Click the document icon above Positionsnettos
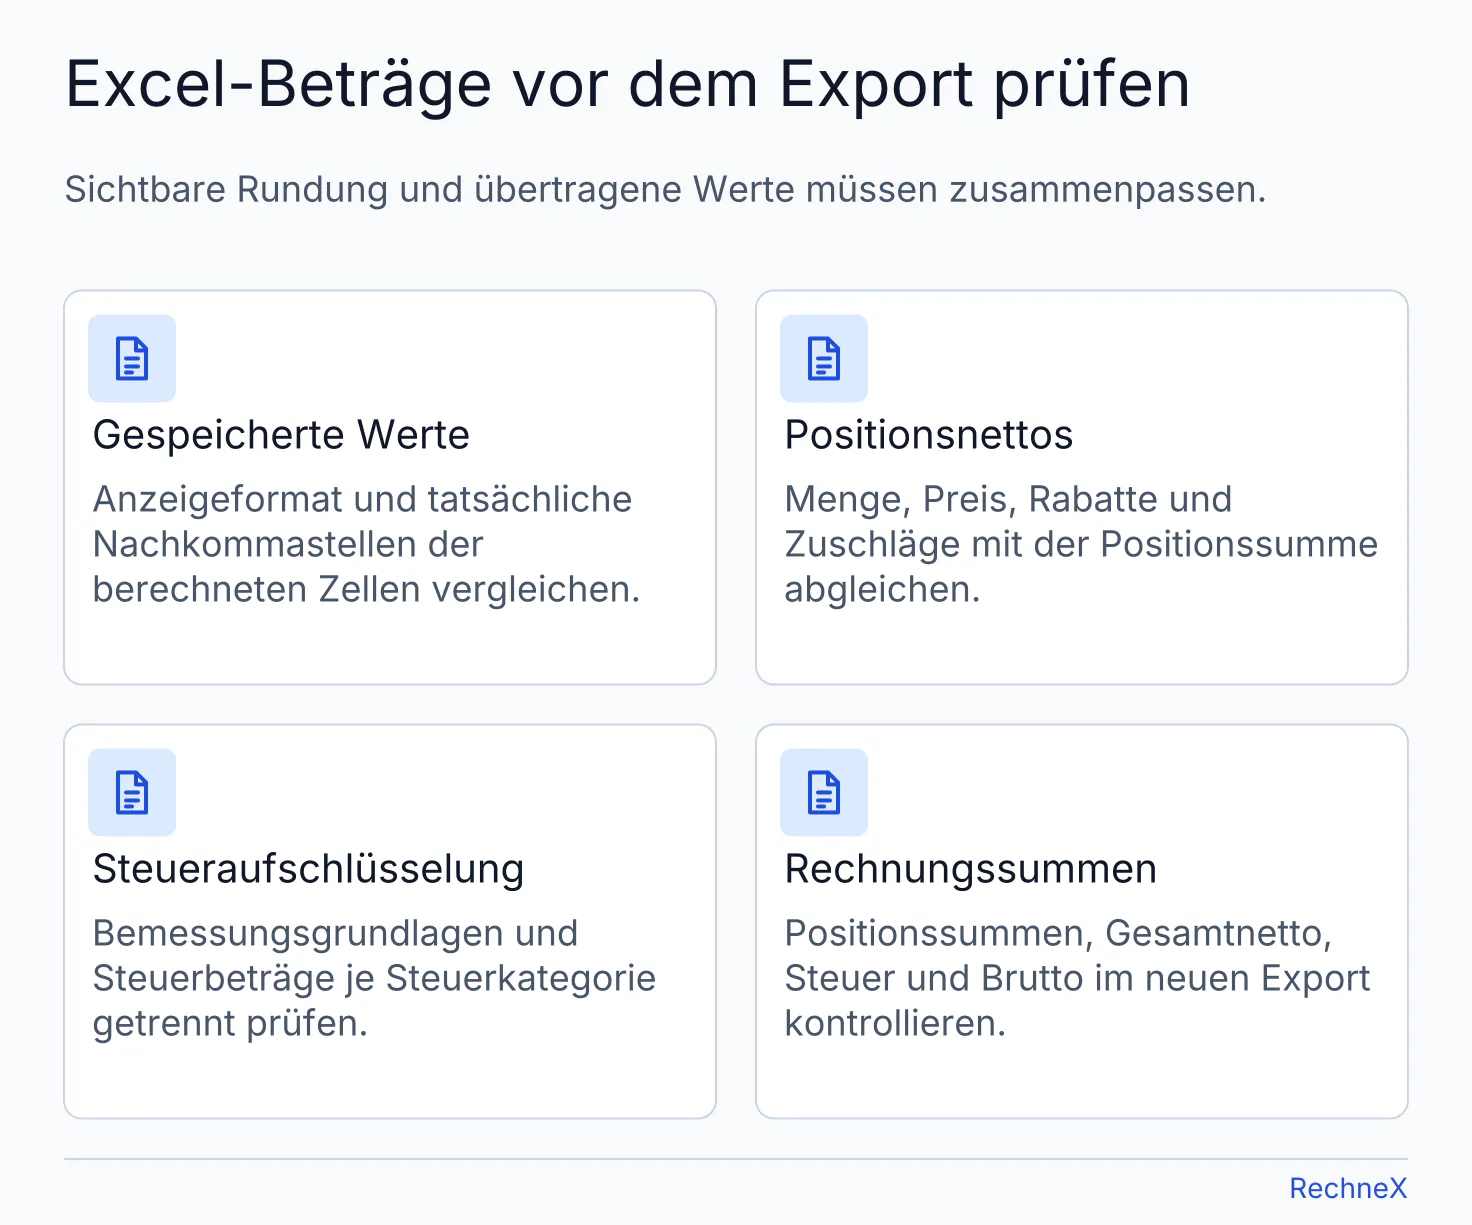 824,359
